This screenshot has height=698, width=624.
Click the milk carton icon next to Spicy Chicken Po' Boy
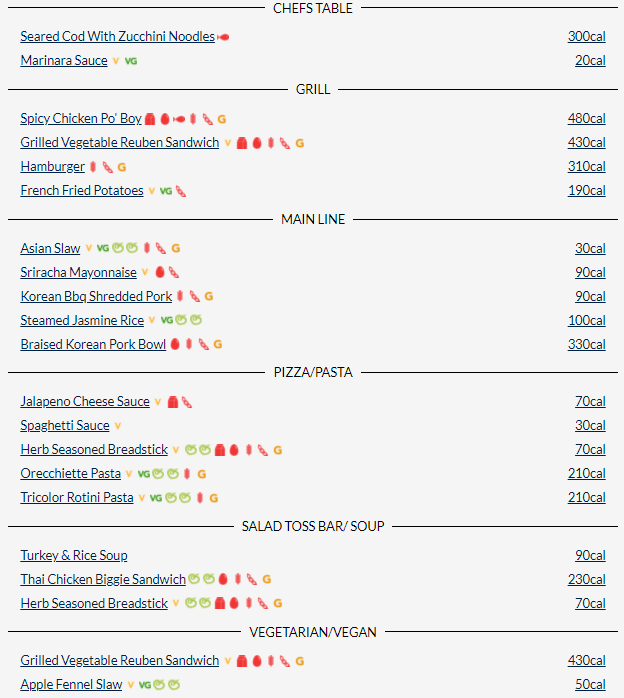150,119
